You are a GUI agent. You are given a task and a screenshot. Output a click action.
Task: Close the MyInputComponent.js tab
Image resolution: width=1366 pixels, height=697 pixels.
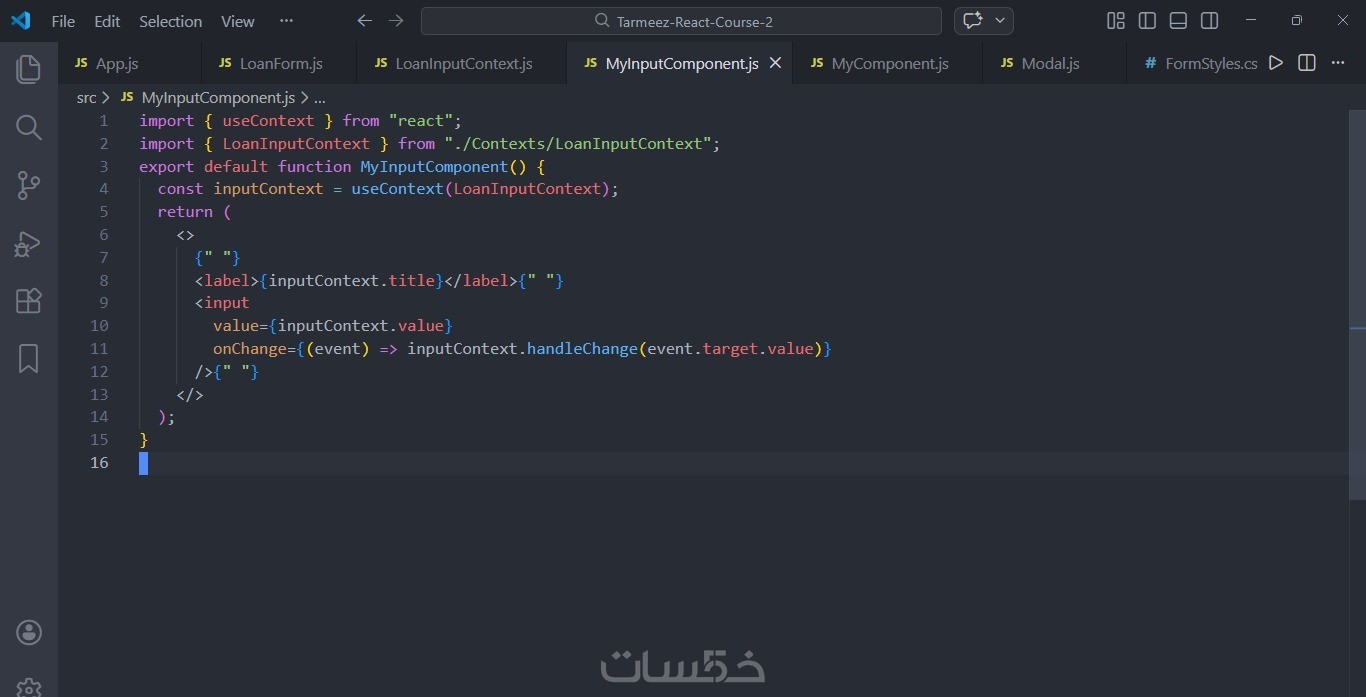775,63
